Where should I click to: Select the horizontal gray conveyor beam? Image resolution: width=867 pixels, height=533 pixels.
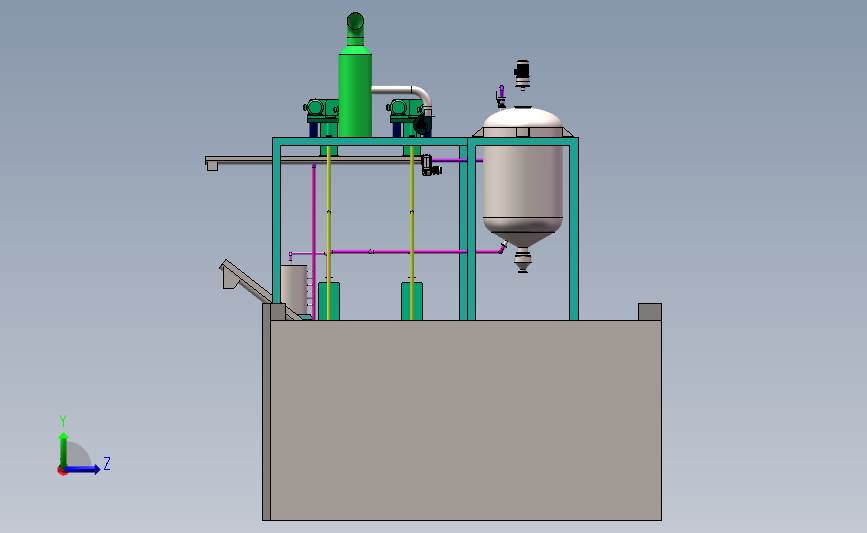click(312, 160)
